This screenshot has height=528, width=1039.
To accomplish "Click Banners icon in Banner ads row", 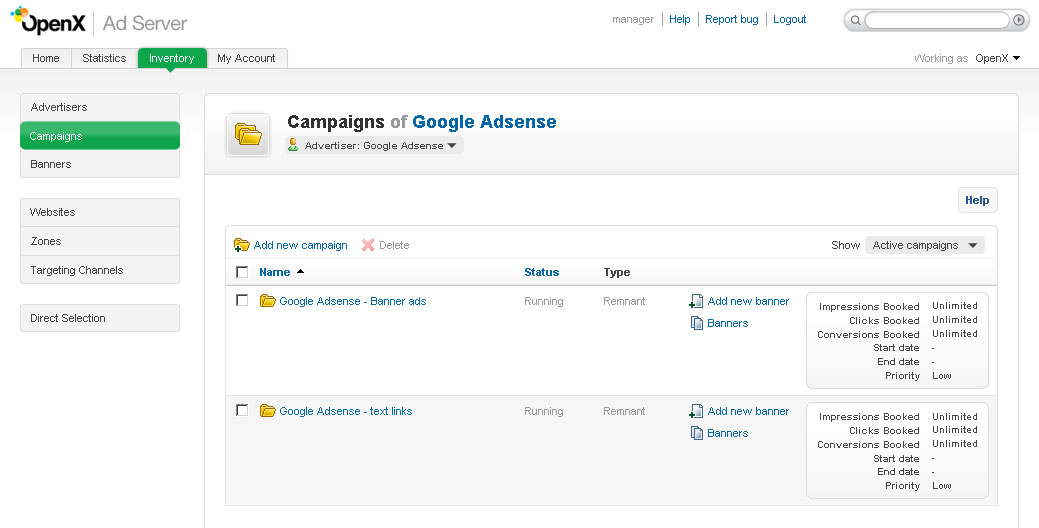I will click(696, 323).
